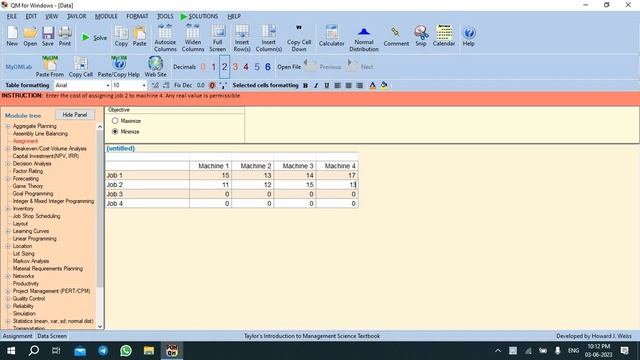
Task: Set decimals to 6
Action: tap(268, 67)
